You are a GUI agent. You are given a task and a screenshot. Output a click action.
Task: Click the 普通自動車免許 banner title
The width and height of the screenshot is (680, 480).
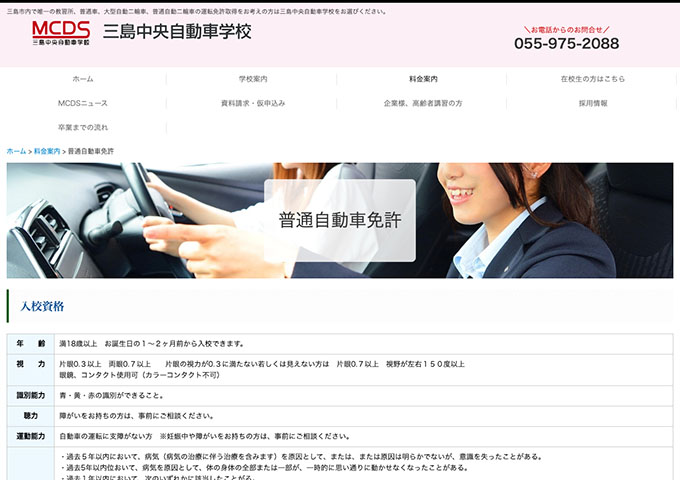[x=340, y=220]
